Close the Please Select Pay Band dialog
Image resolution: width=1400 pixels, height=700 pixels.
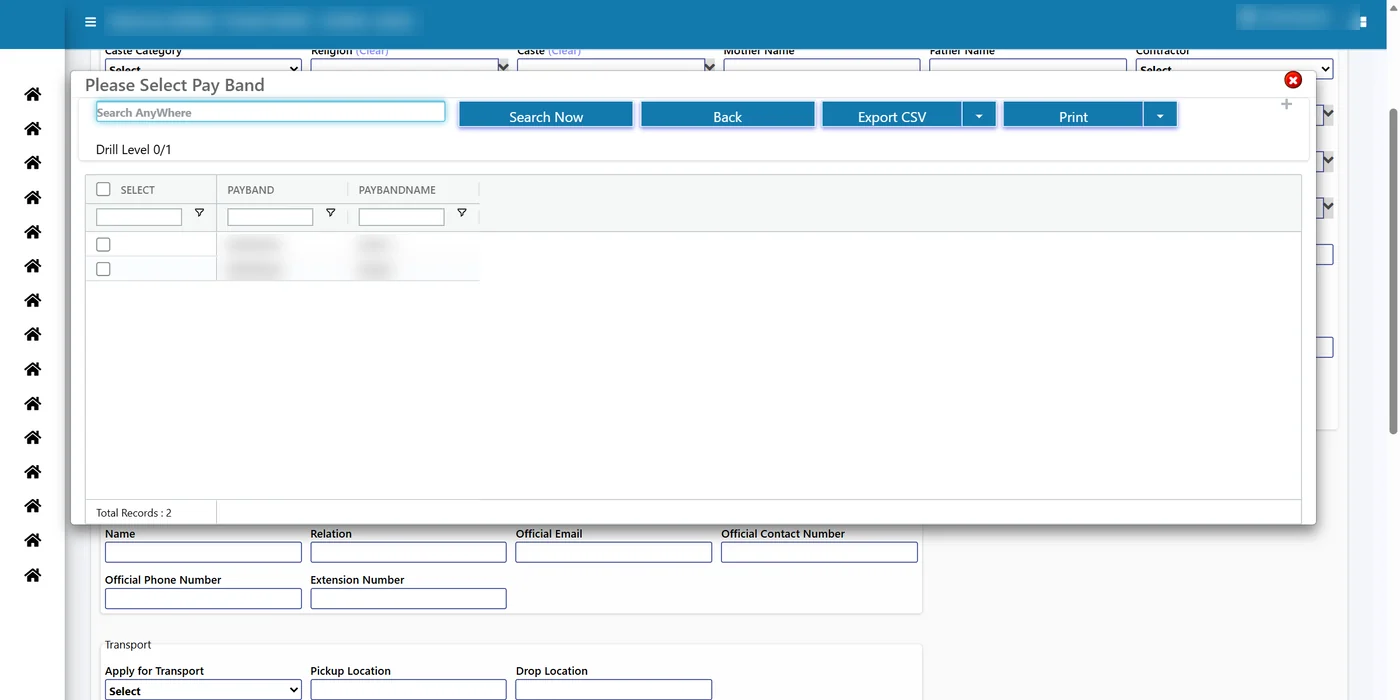click(x=1293, y=80)
